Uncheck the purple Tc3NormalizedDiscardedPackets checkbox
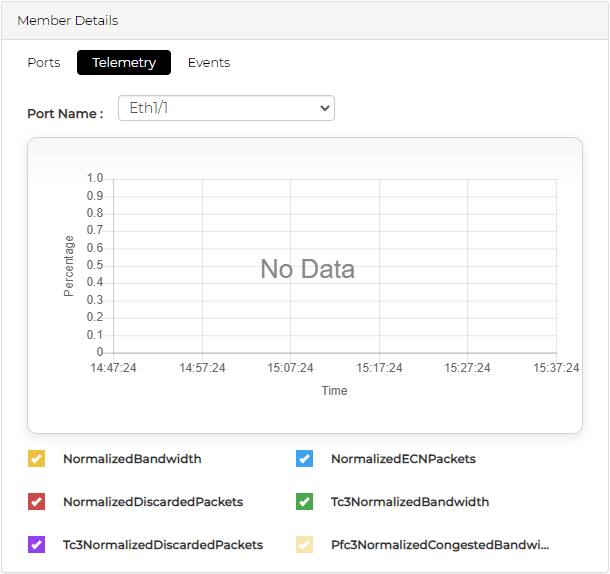610x574 pixels. click(37, 545)
